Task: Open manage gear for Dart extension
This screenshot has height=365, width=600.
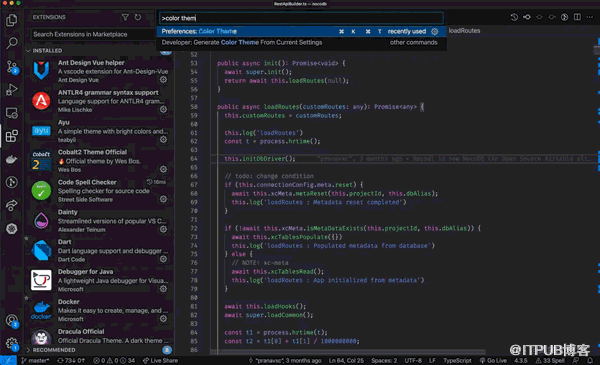Action: point(163,259)
